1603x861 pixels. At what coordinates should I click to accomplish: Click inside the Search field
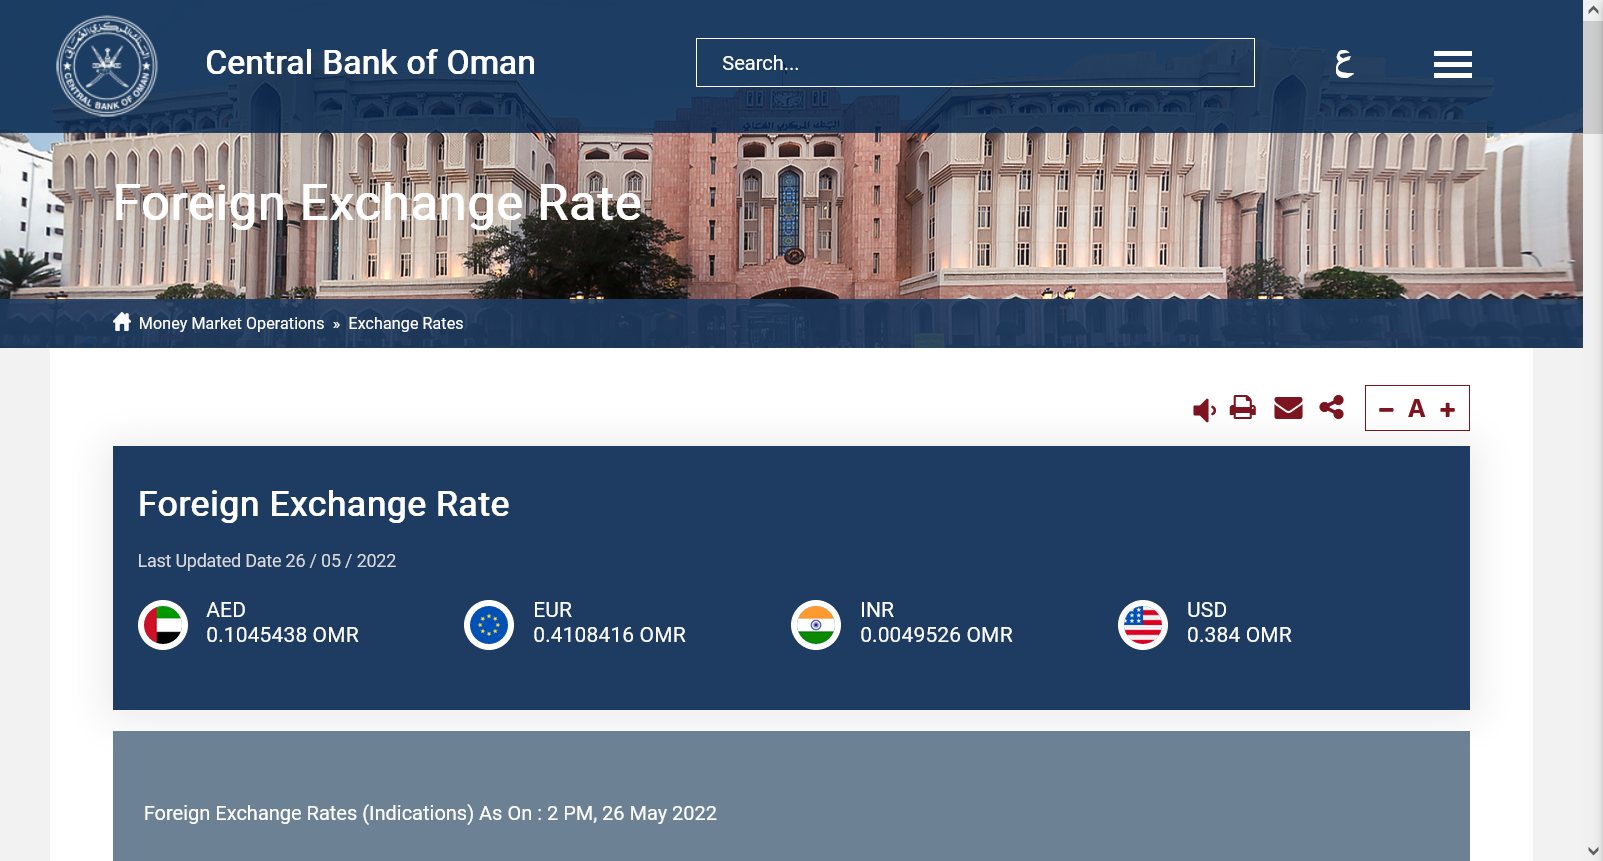975,63
